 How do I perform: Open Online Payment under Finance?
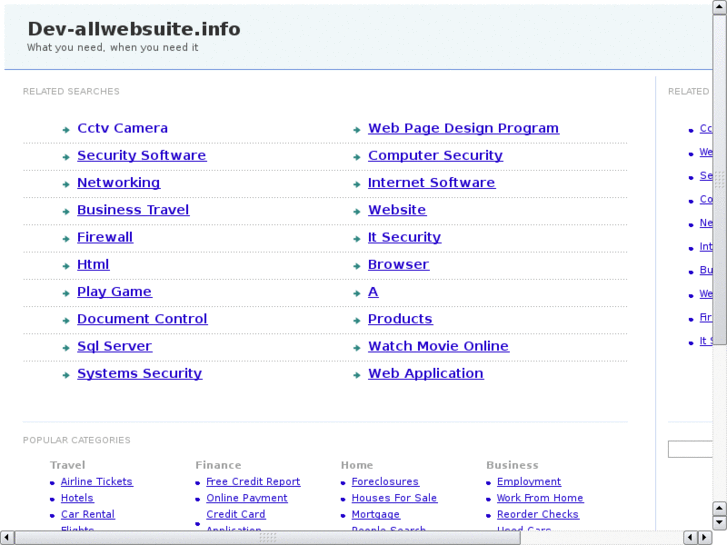(x=247, y=498)
